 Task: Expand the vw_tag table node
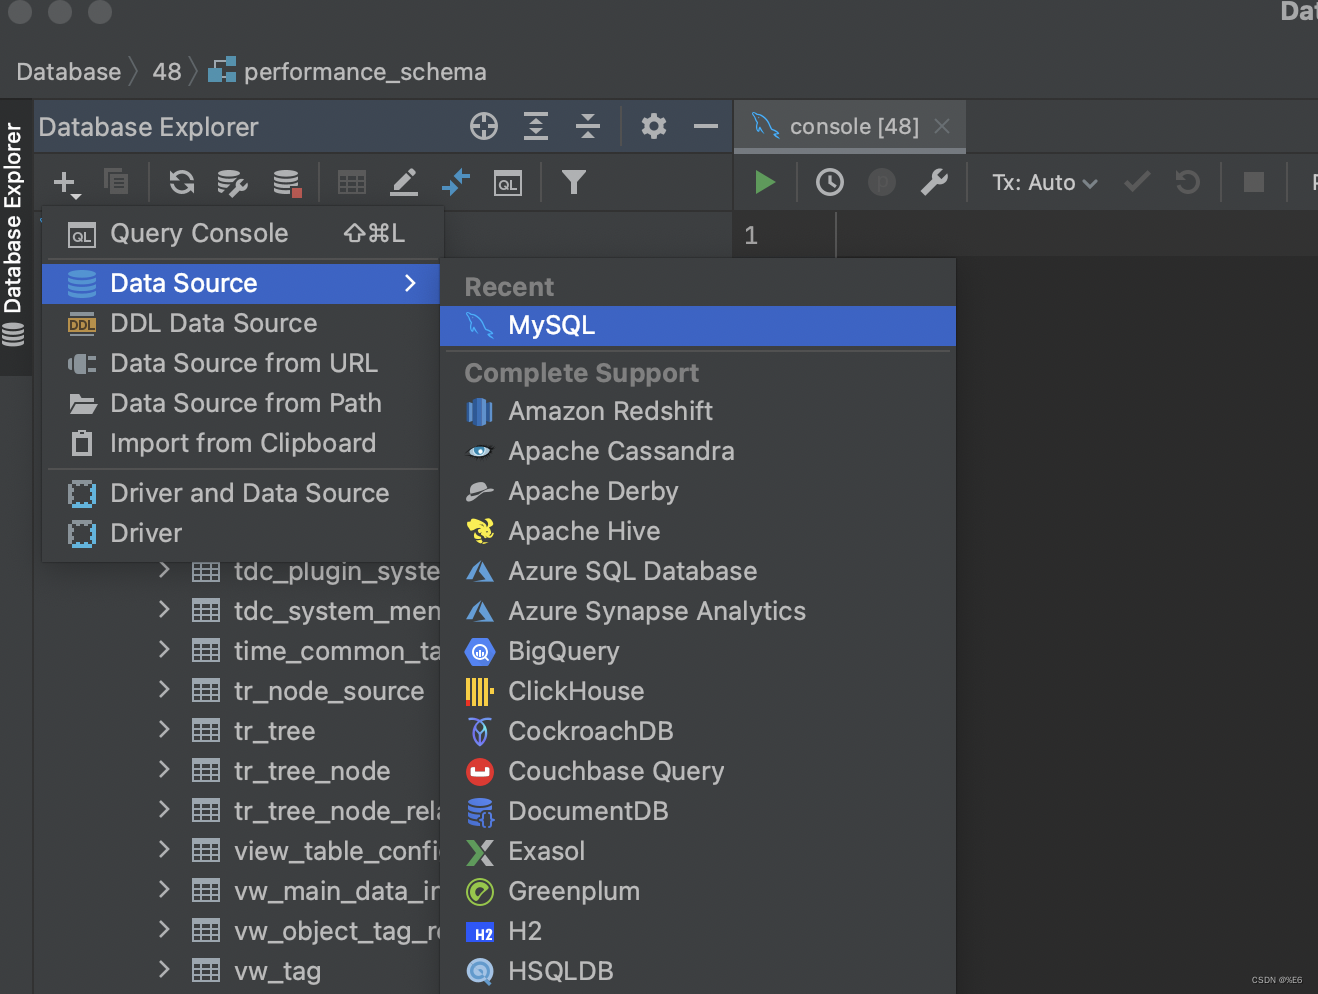pyautogui.click(x=164, y=970)
